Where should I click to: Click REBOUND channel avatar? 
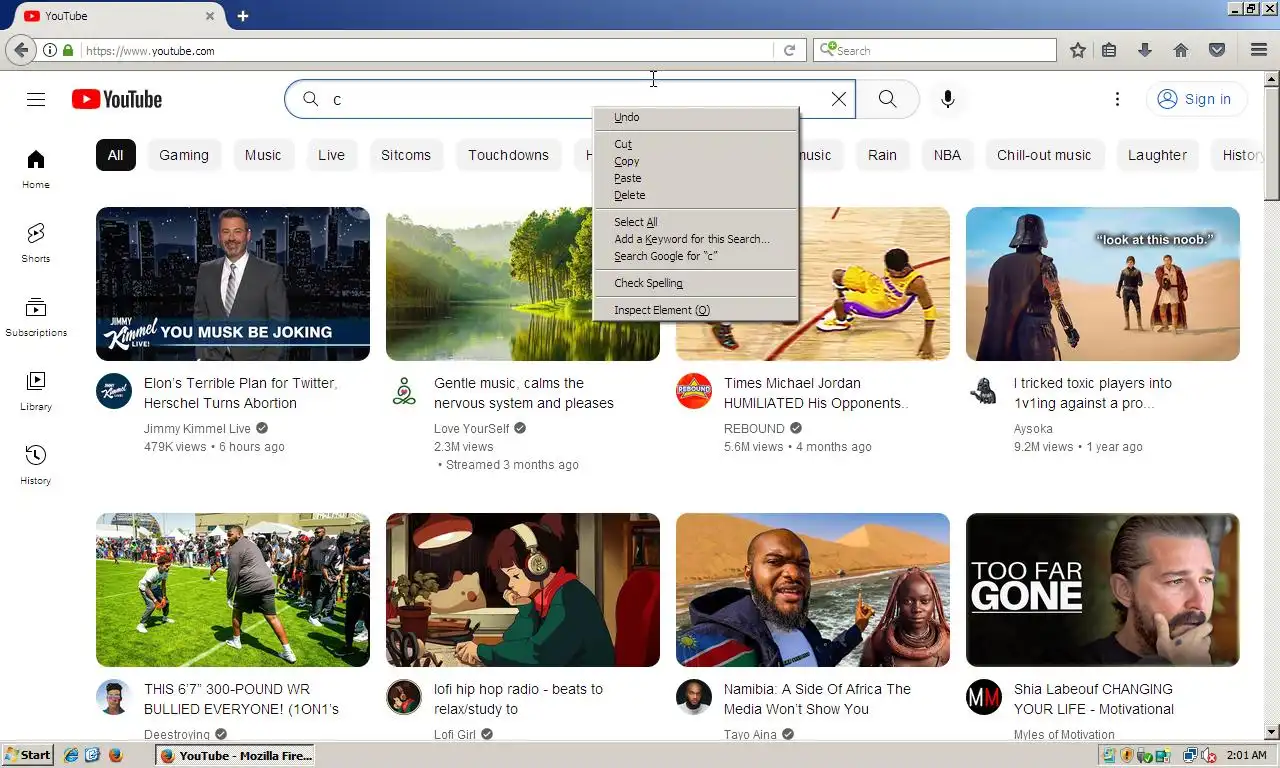click(x=694, y=391)
